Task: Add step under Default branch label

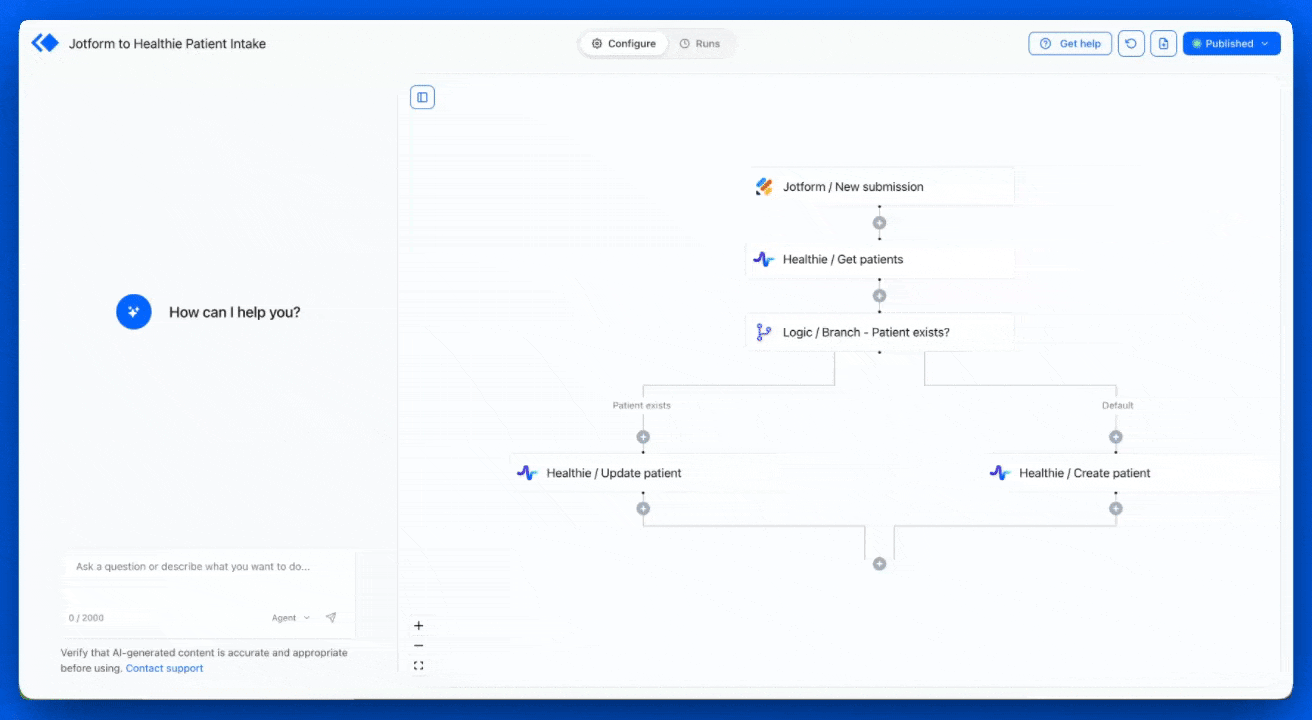Action: click(1116, 437)
